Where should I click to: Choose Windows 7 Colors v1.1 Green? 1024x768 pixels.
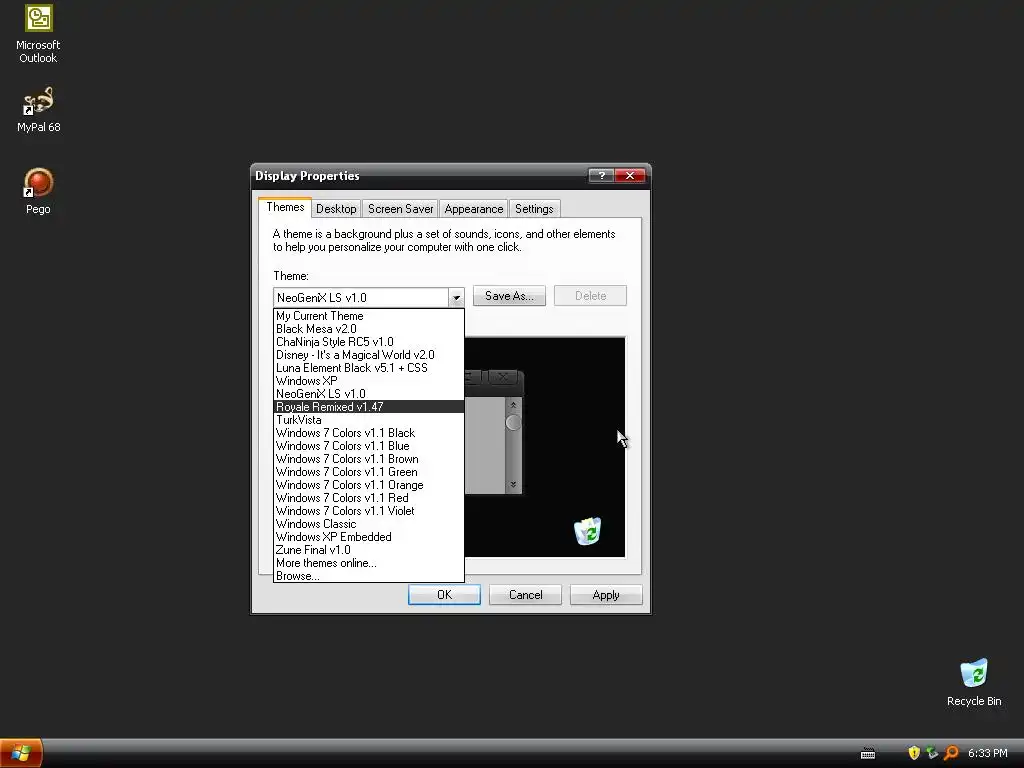point(368,472)
